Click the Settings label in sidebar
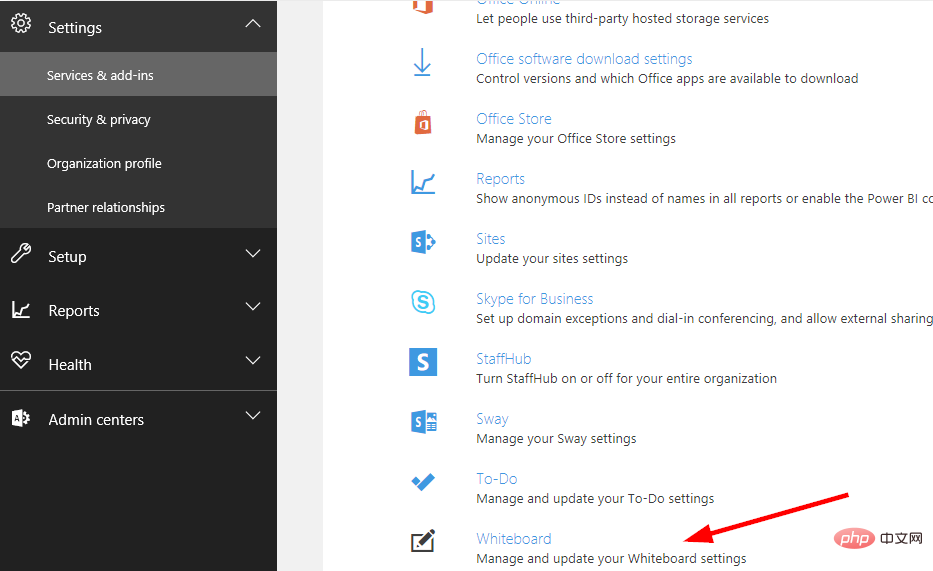This screenshot has height=571, width=933. click(75, 28)
